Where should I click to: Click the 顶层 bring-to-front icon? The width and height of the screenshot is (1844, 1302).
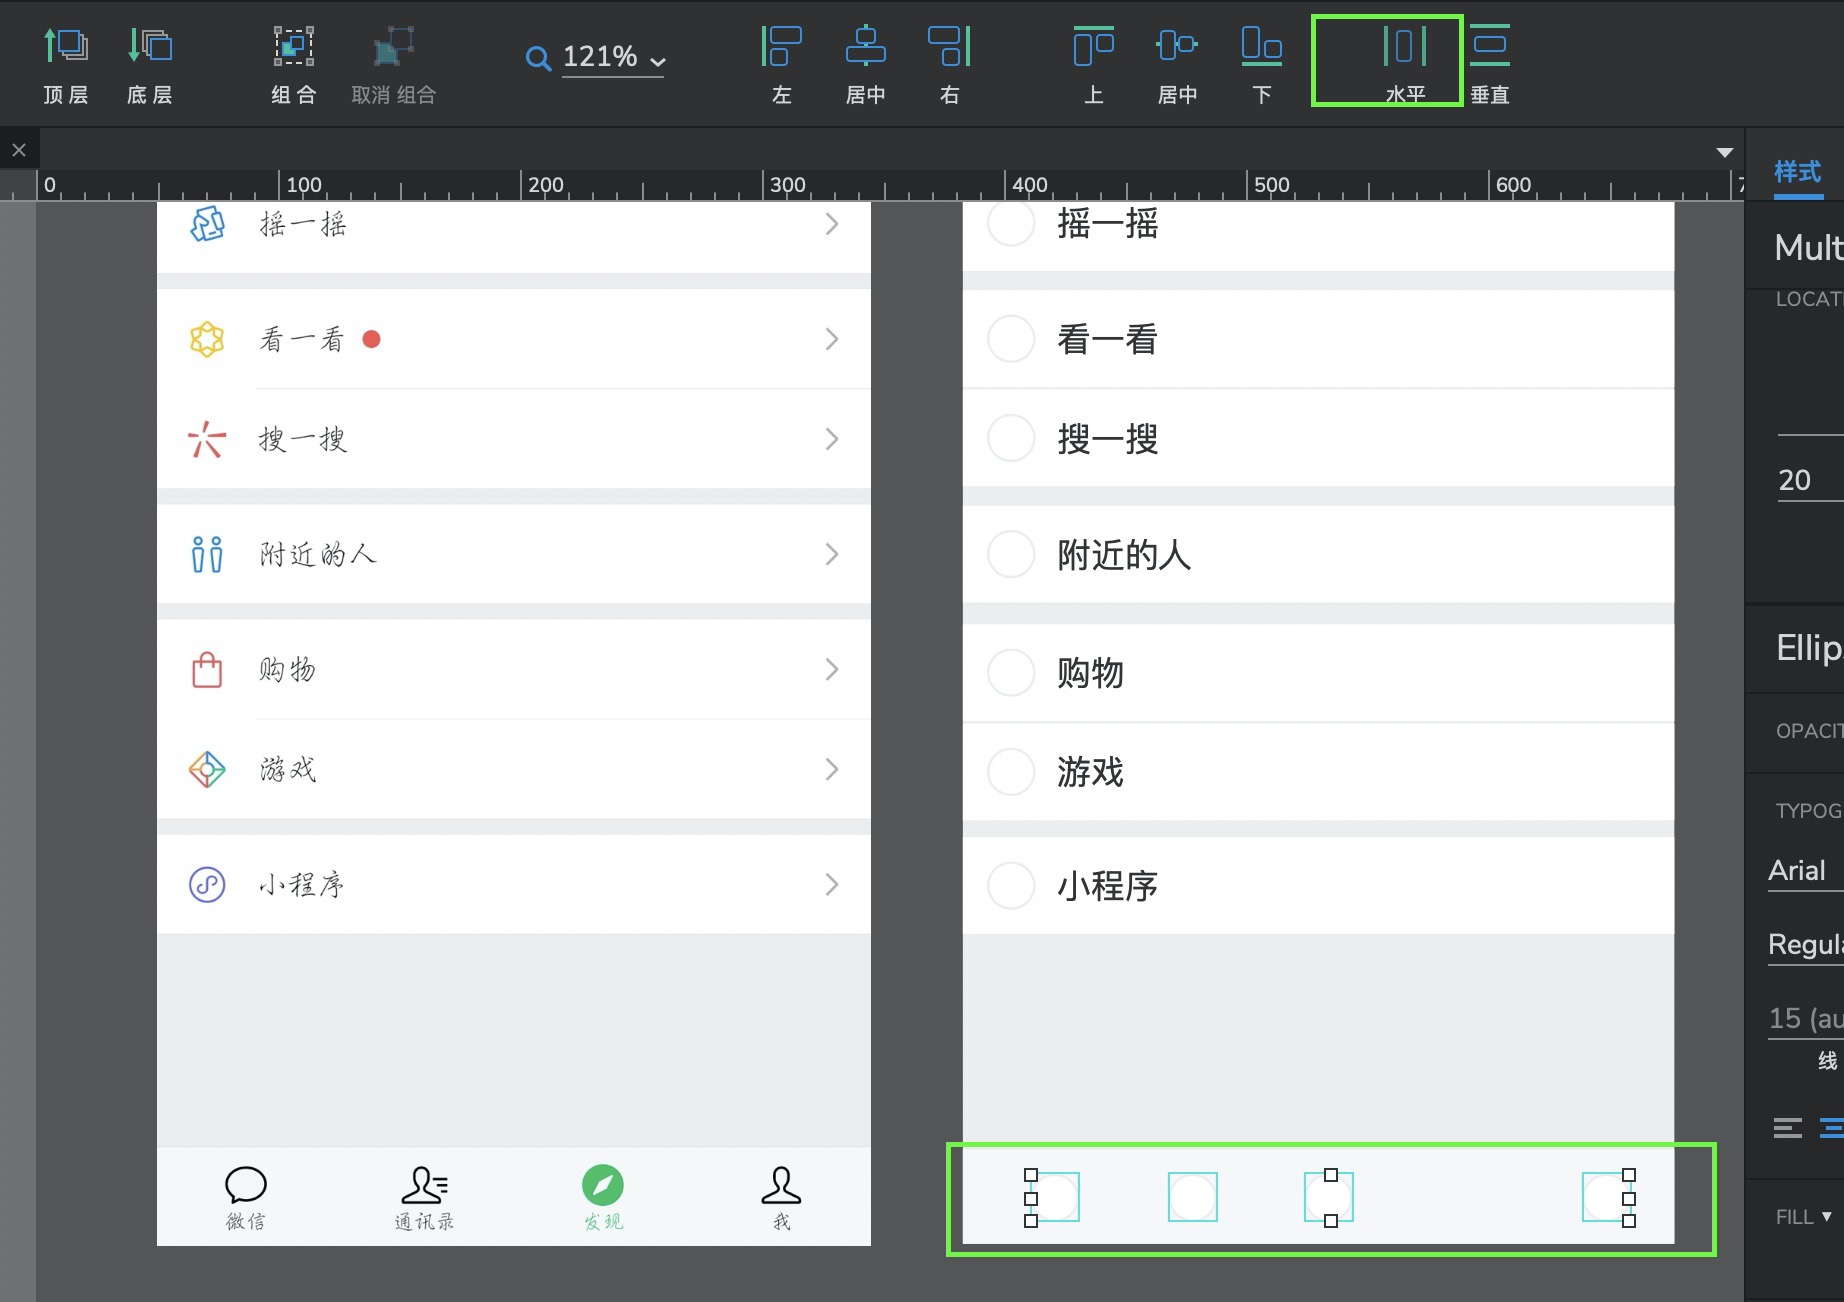pos(66,47)
